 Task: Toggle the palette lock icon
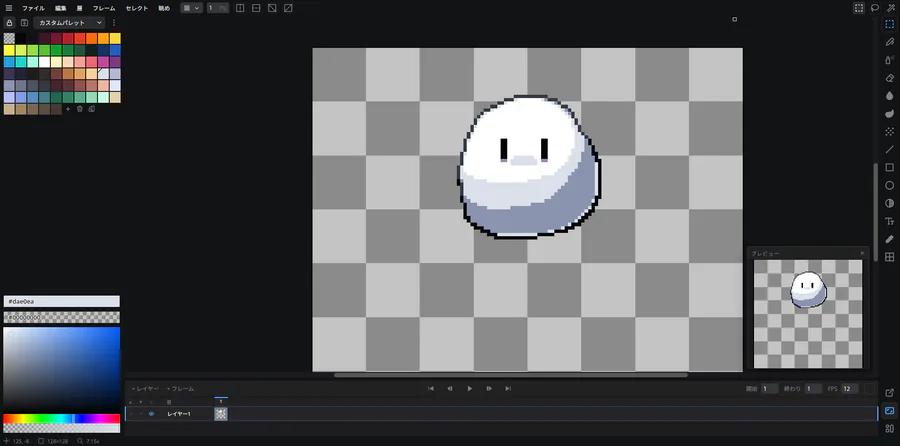coord(9,22)
